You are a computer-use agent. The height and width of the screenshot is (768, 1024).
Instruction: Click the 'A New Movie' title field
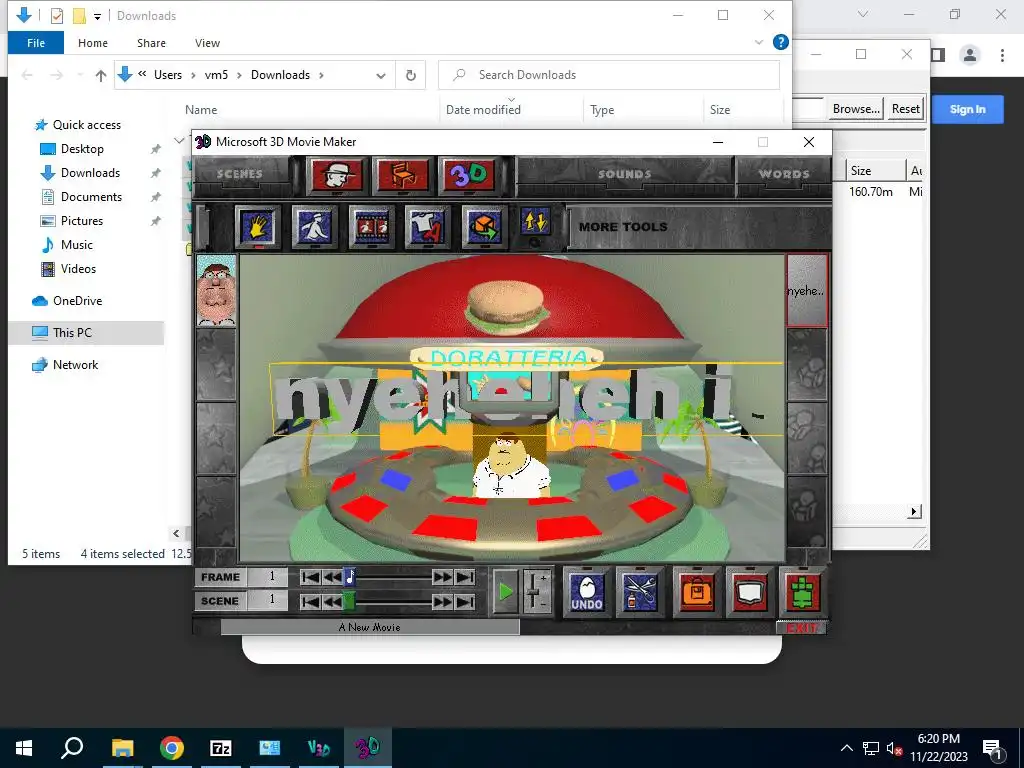tap(370, 627)
